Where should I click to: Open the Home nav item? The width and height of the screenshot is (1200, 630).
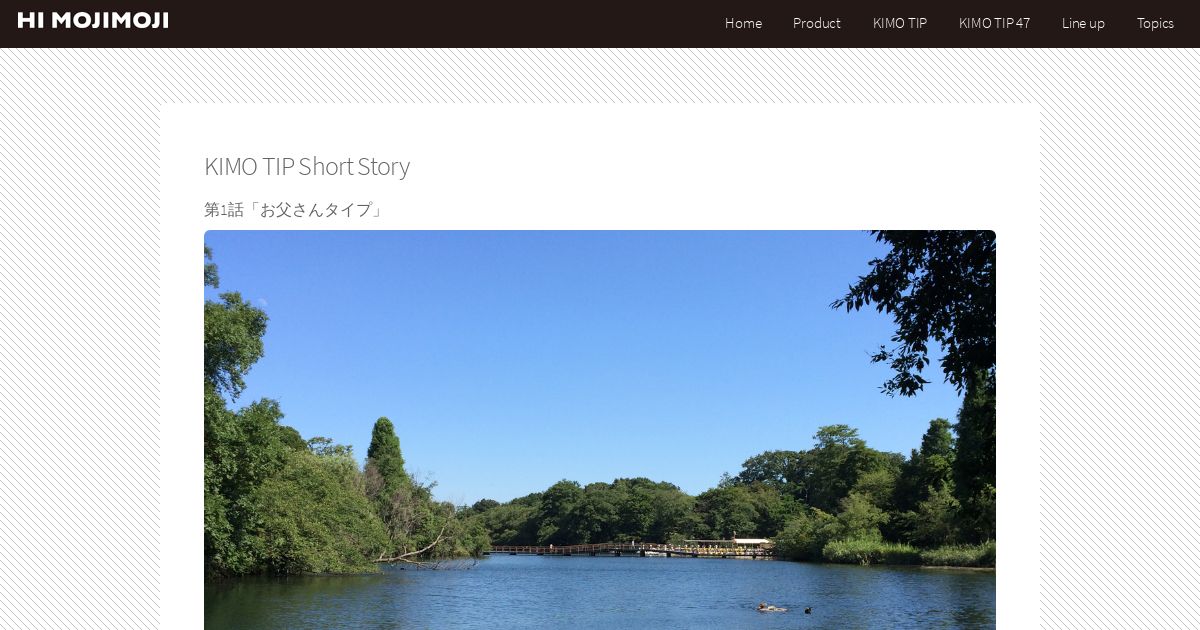(x=743, y=23)
